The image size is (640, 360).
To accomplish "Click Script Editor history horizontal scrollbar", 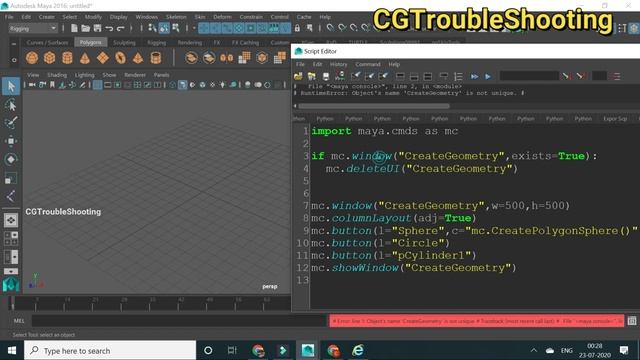I will 374,106.
